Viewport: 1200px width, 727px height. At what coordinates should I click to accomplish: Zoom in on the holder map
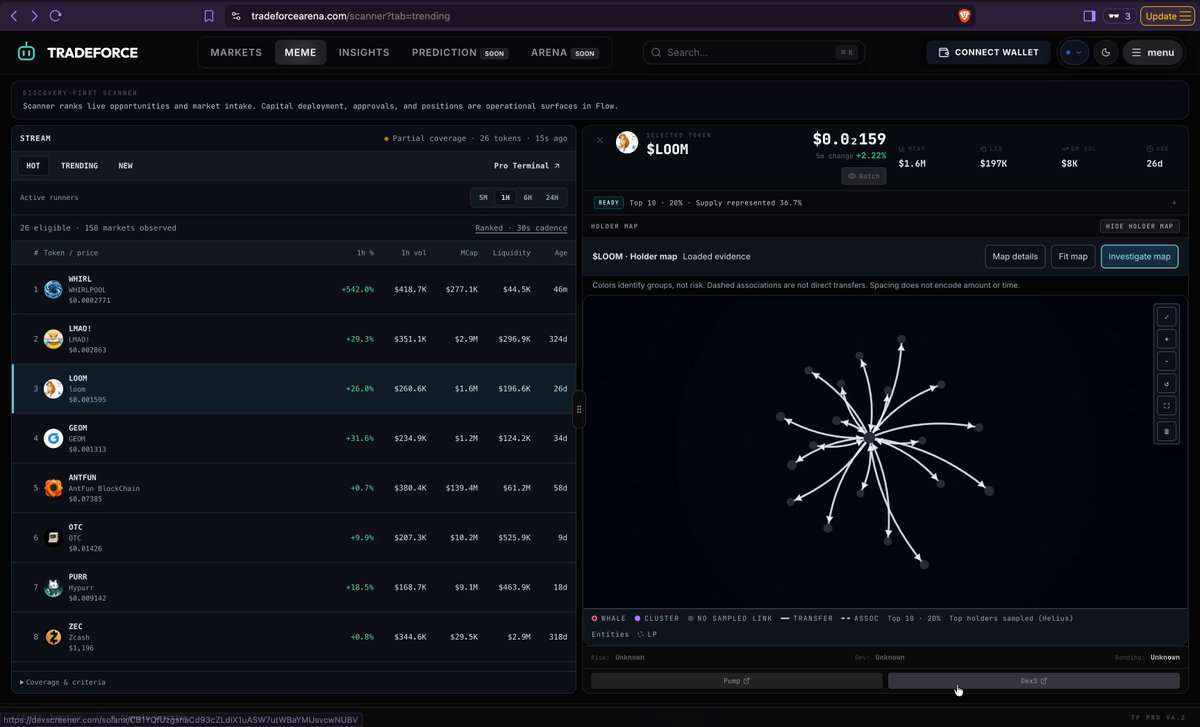1166,338
